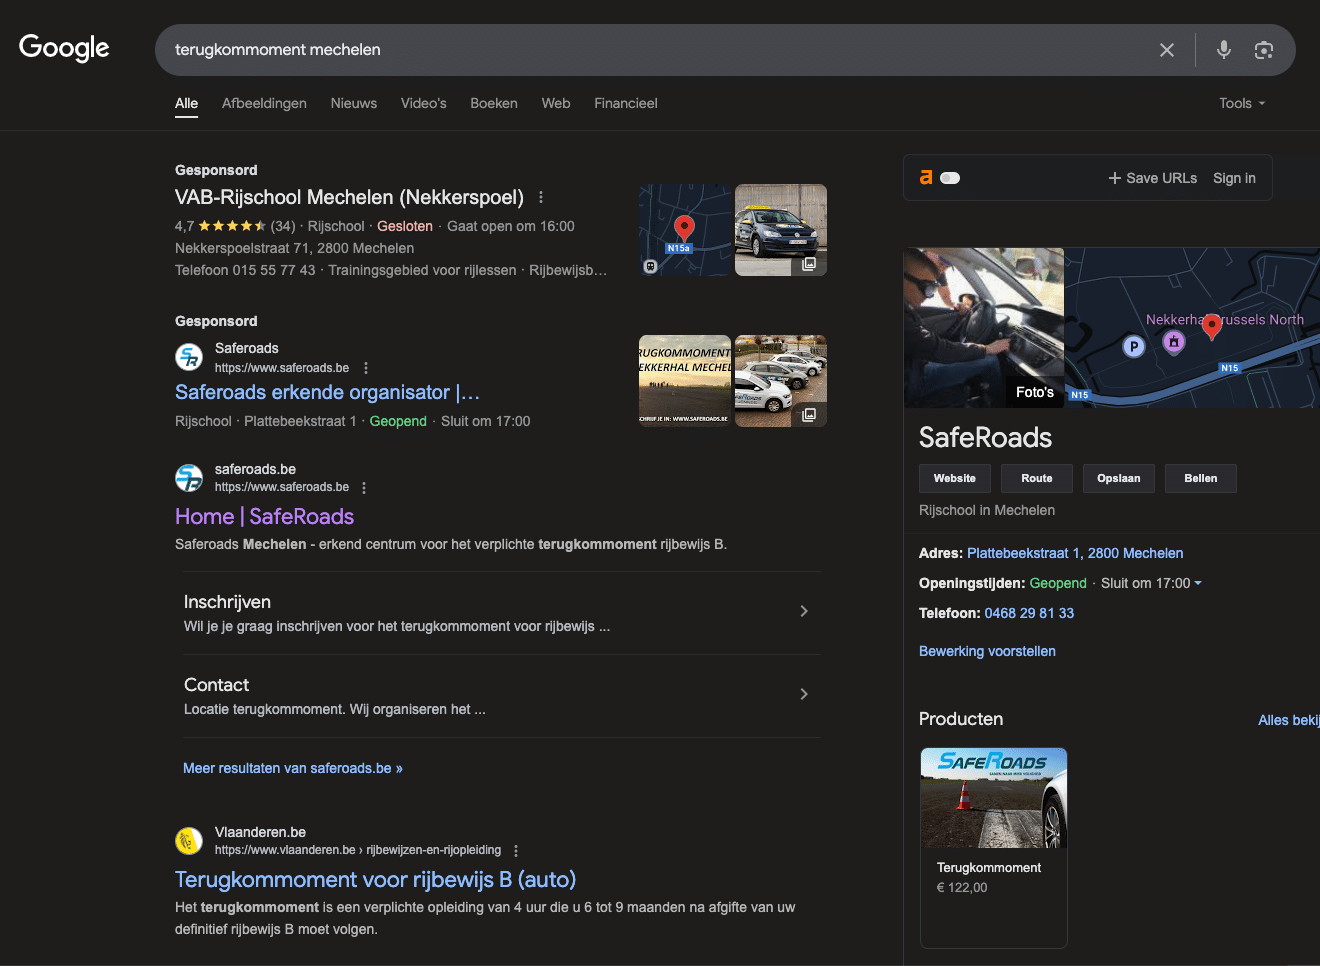The image size is (1320, 966).
Task: Open the VAB-Rijschool Mechelen (Nekkerspoel) ad
Action: click(349, 197)
